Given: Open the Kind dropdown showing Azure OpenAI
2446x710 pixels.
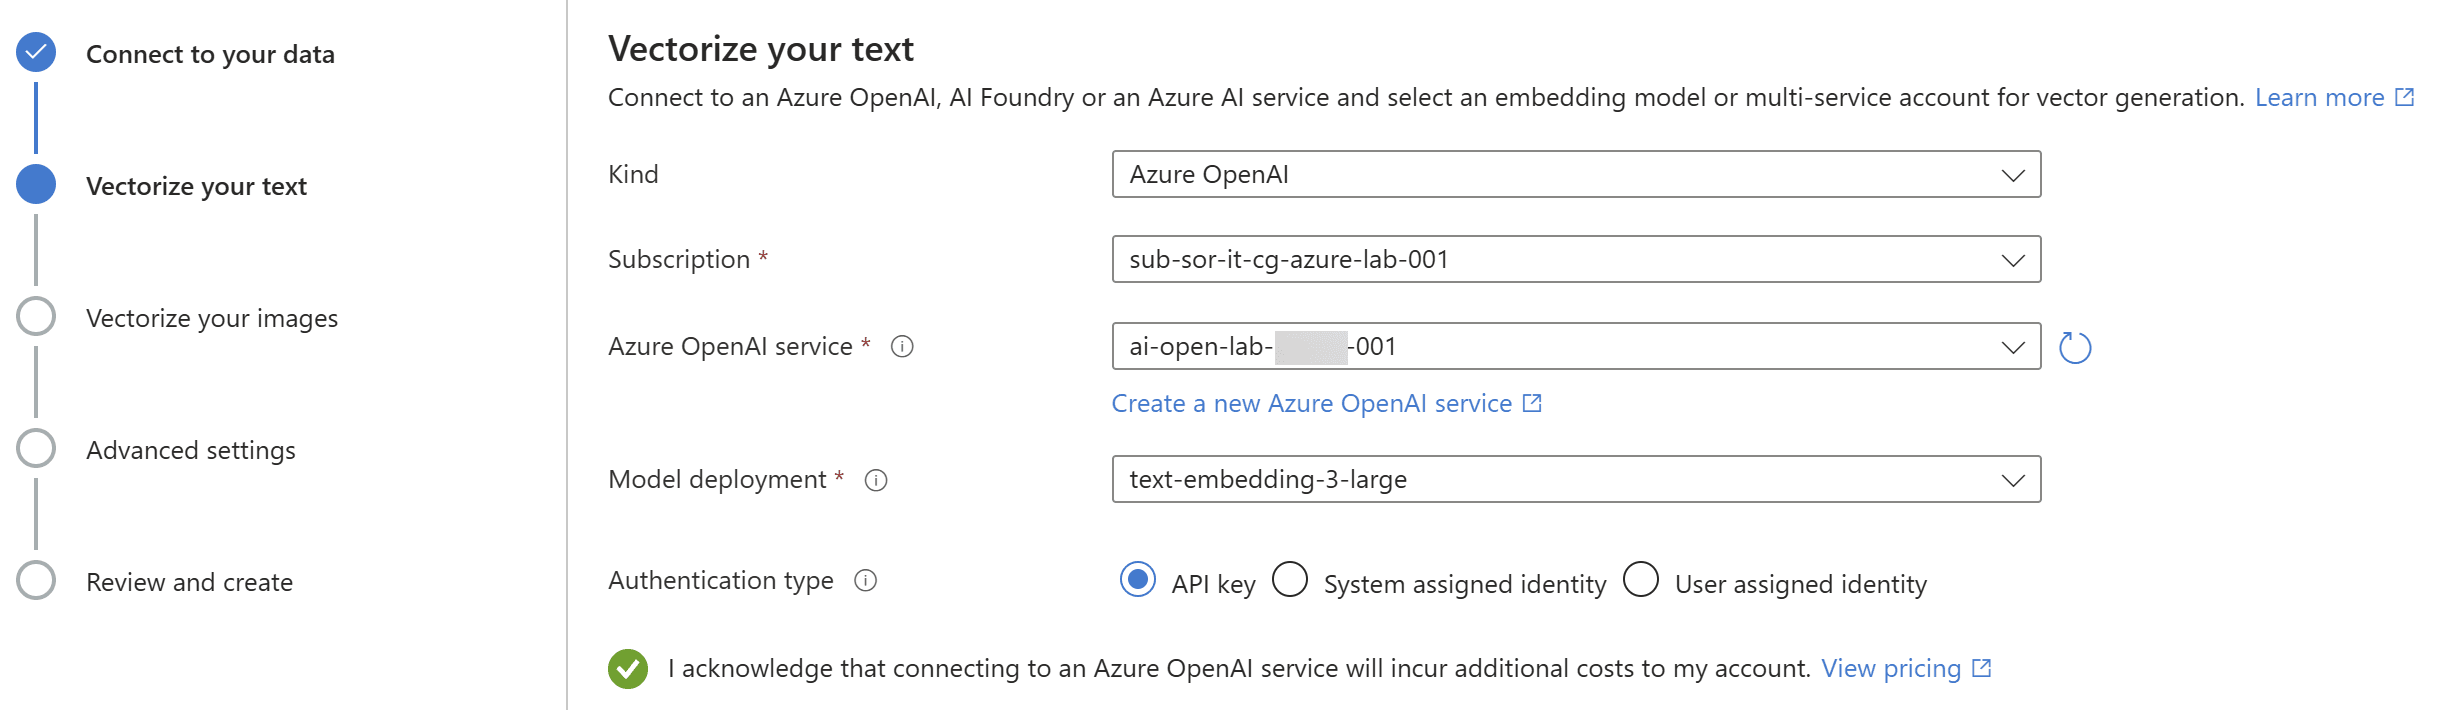Looking at the screenshot, I should coord(1576,174).
